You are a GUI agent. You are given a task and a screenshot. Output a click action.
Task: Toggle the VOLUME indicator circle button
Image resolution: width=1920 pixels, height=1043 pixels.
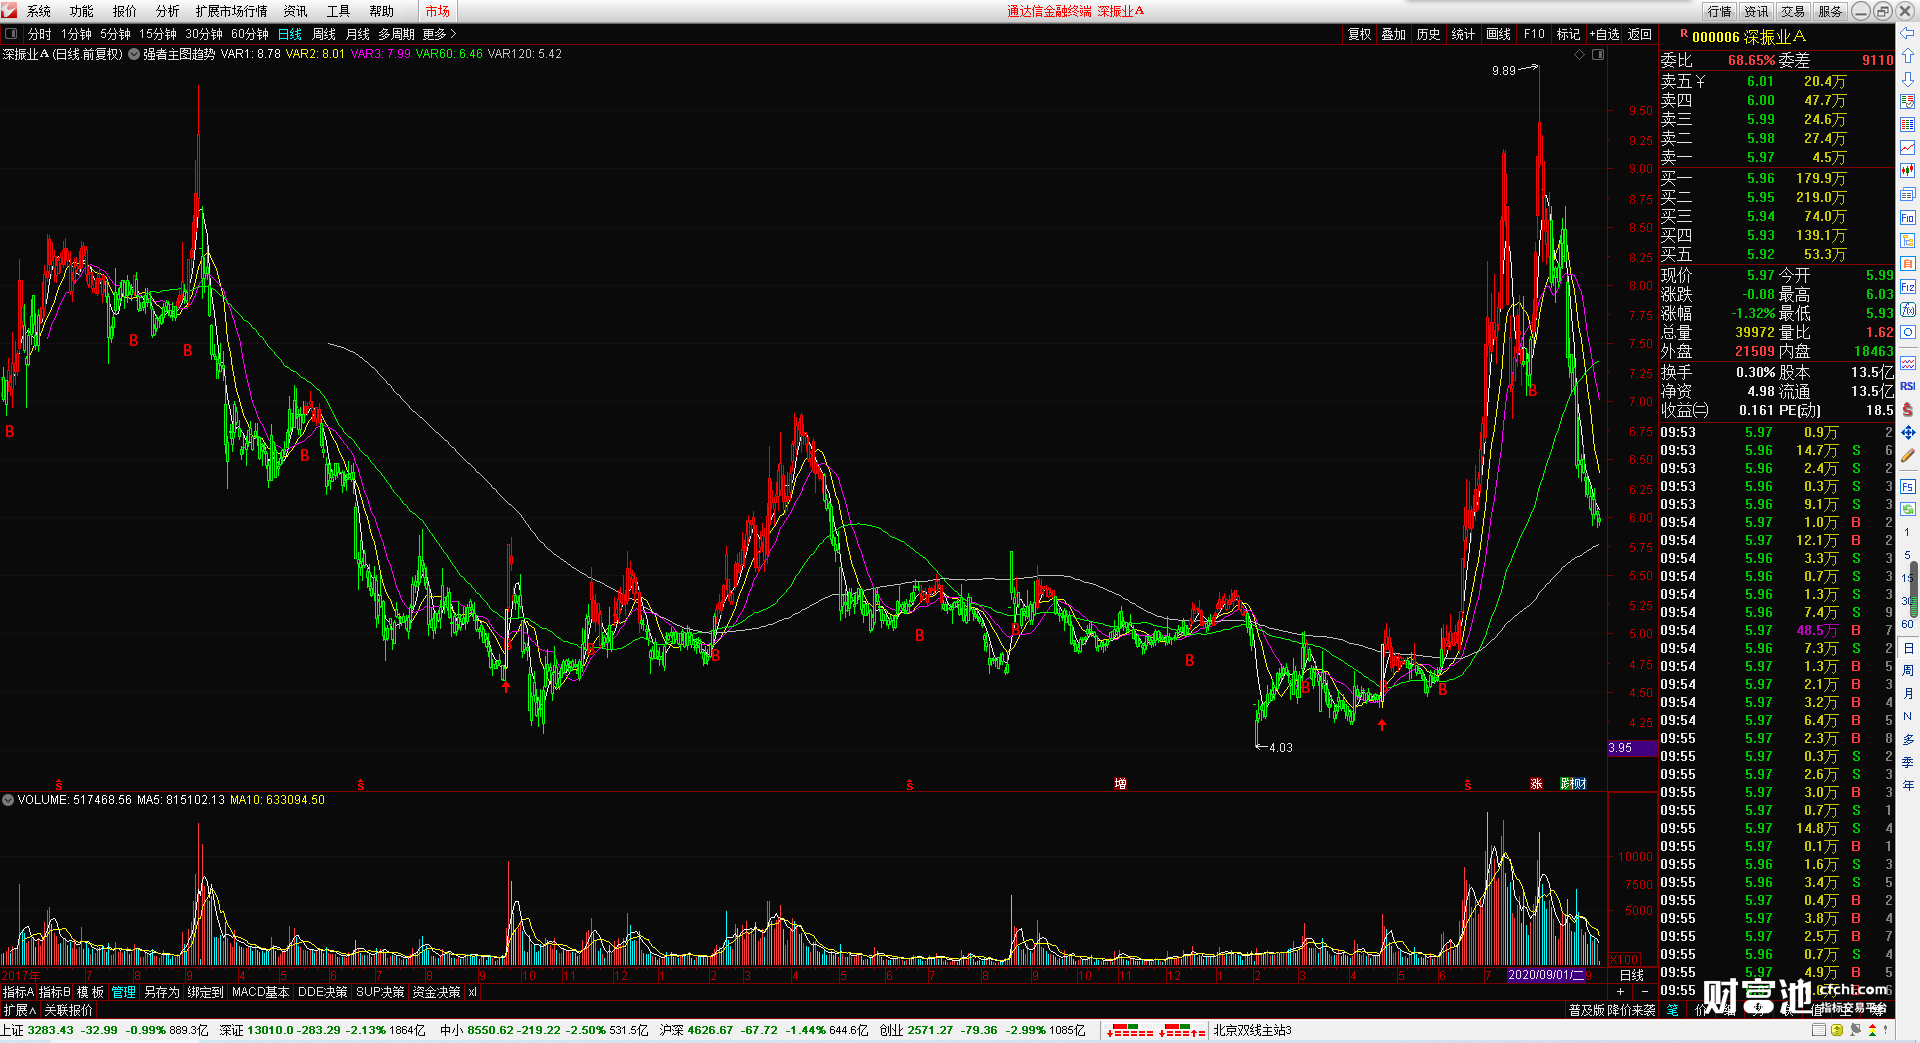[x=8, y=800]
